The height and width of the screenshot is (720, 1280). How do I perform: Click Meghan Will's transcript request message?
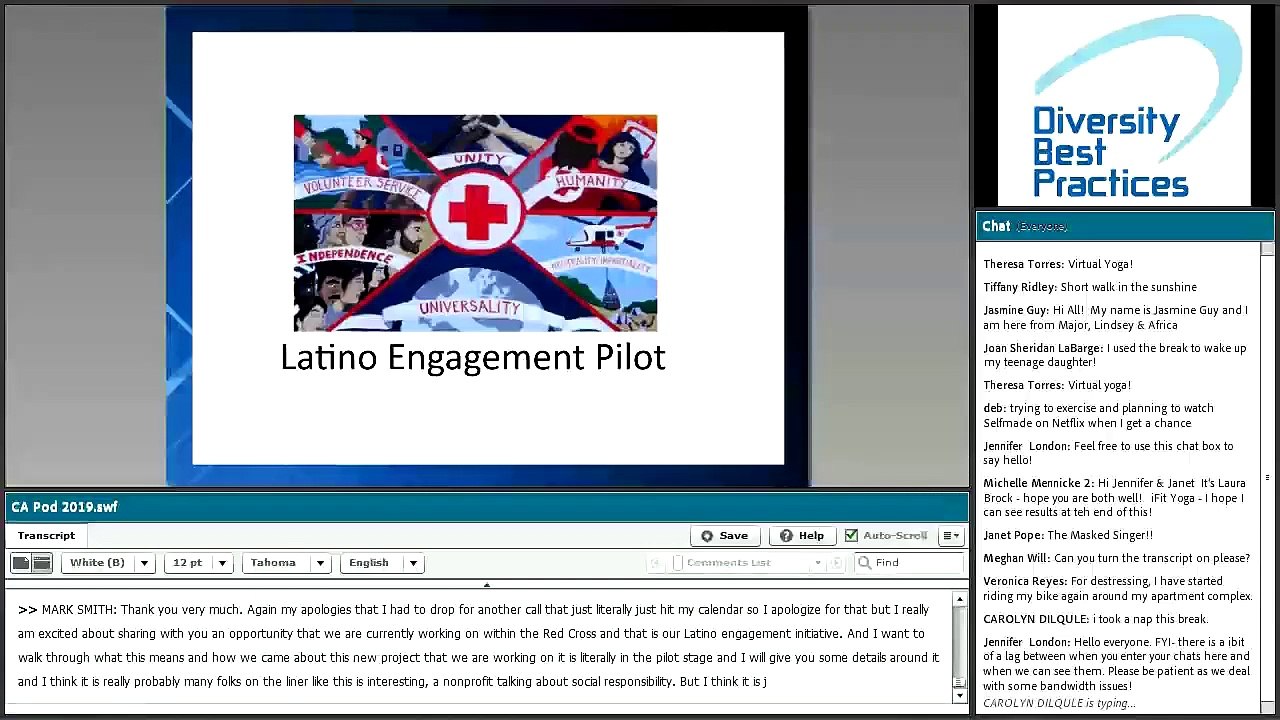click(x=1116, y=558)
